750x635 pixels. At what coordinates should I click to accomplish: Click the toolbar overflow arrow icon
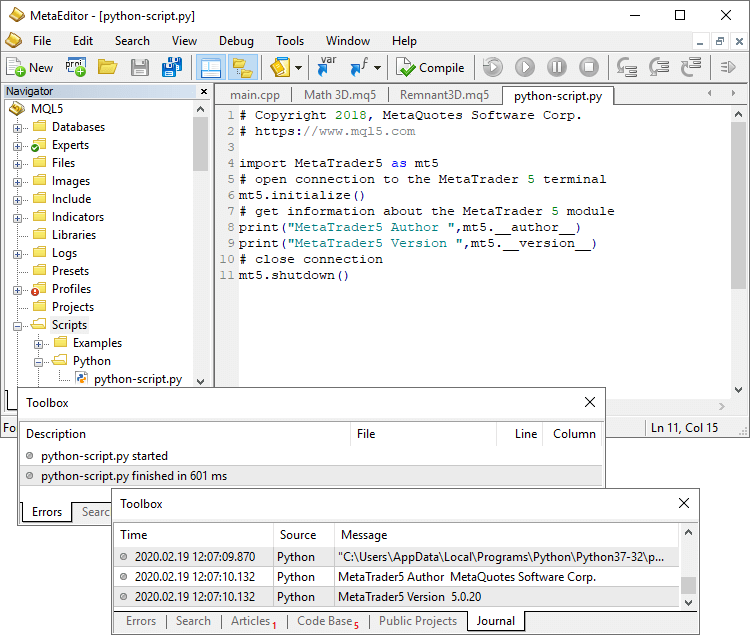pos(728,67)
